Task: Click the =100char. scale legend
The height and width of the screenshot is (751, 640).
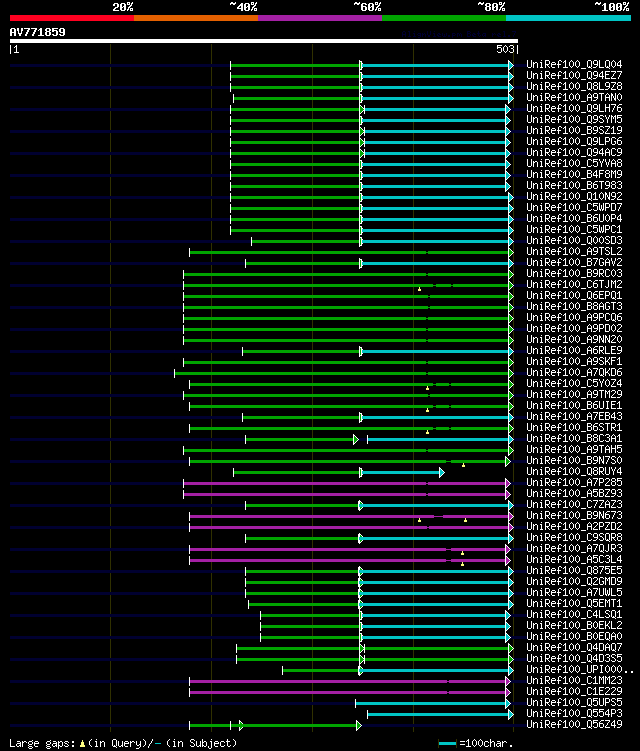Action: click(476, 743)
